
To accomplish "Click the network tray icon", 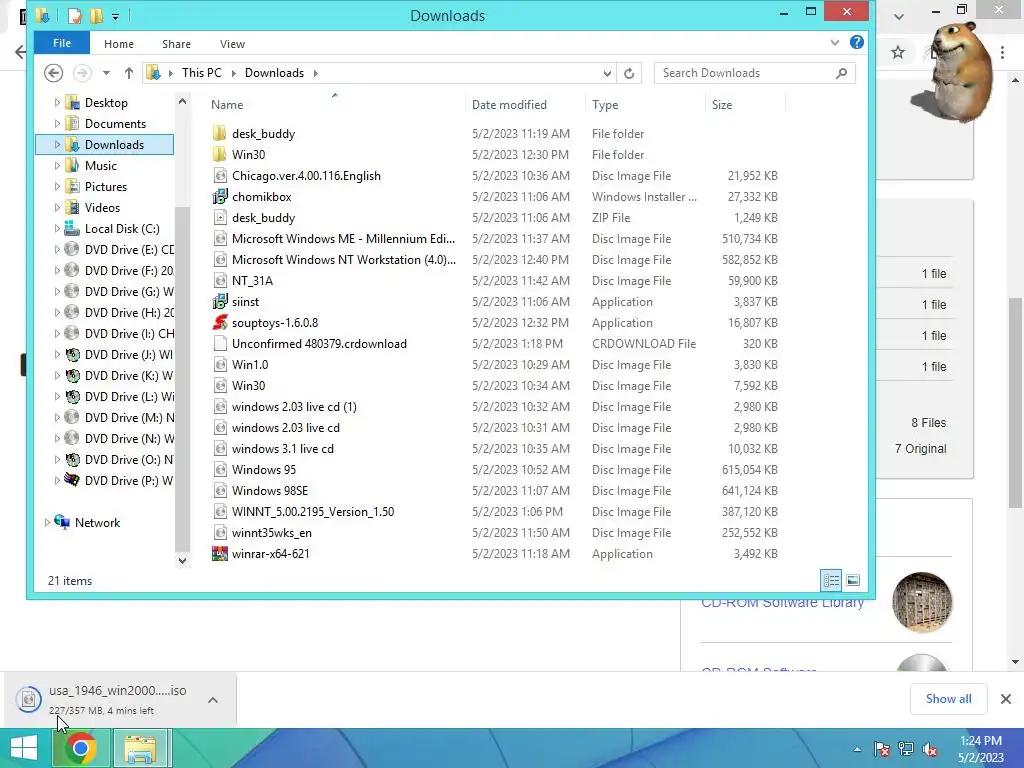I will coord(906,749).
